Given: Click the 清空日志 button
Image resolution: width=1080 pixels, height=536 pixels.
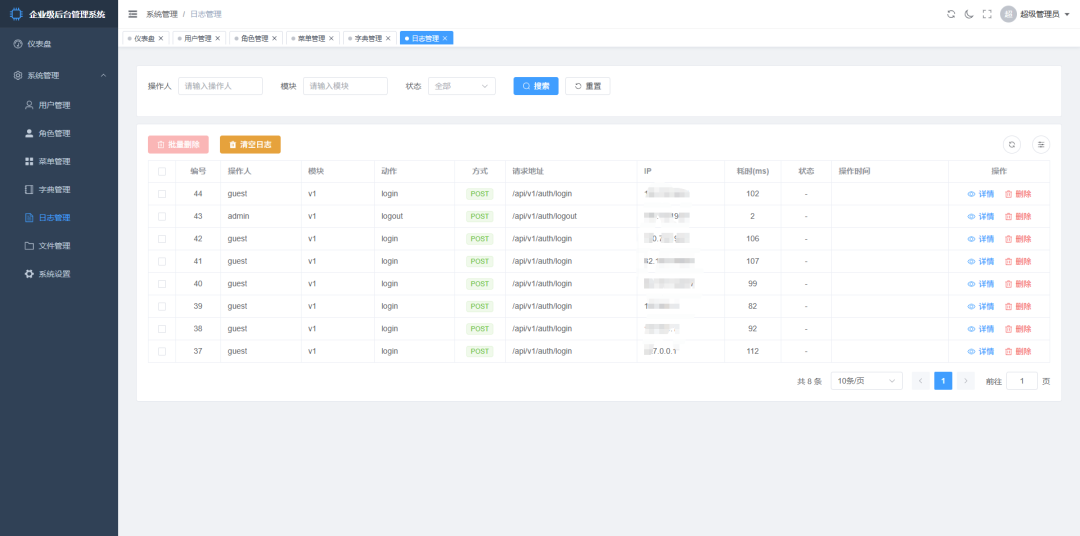Looking at the screenshot, I should point(250,145).
